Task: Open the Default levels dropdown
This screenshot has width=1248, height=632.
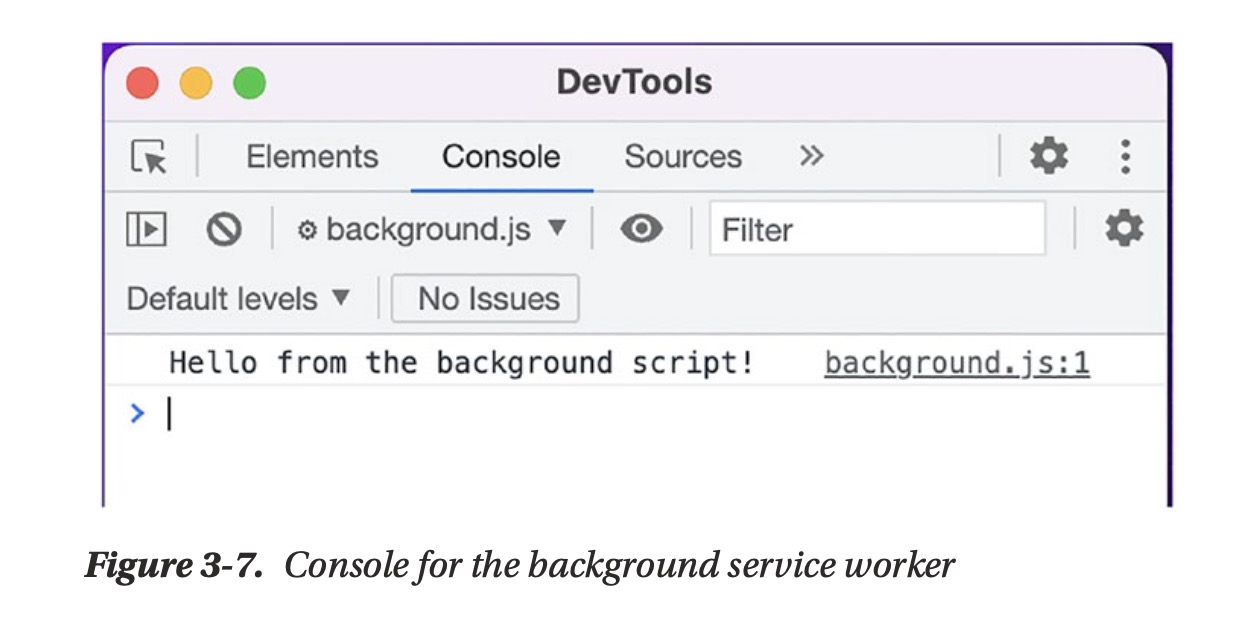Action: click(239, 298)
